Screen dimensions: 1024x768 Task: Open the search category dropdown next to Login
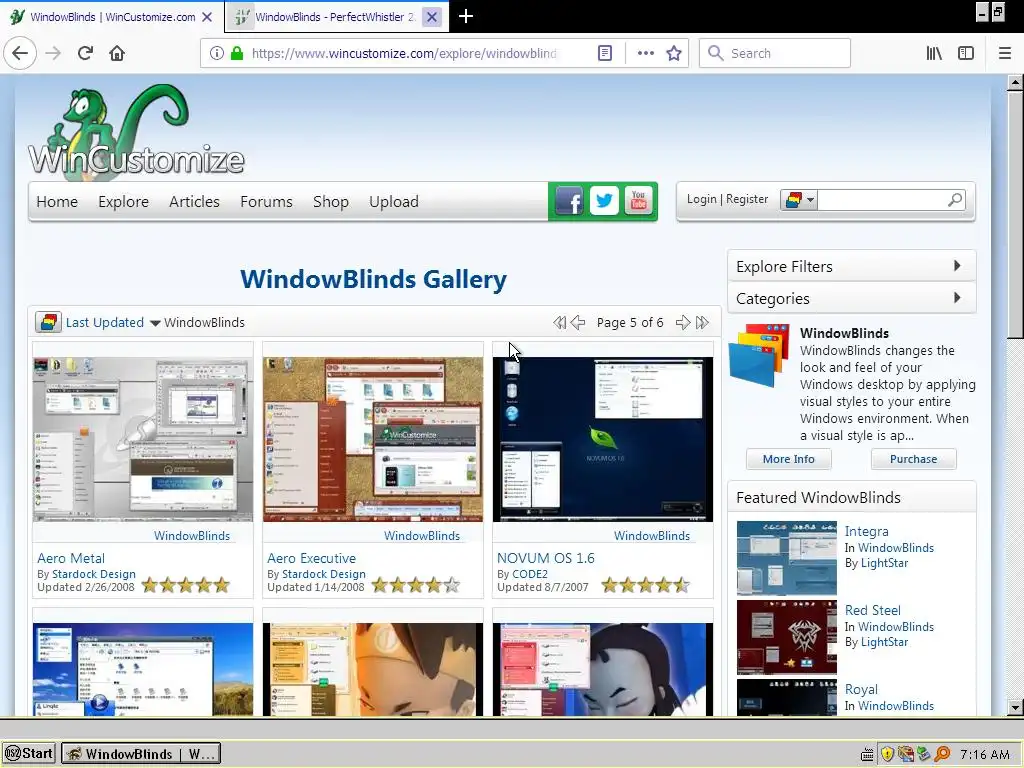(799, 200)
